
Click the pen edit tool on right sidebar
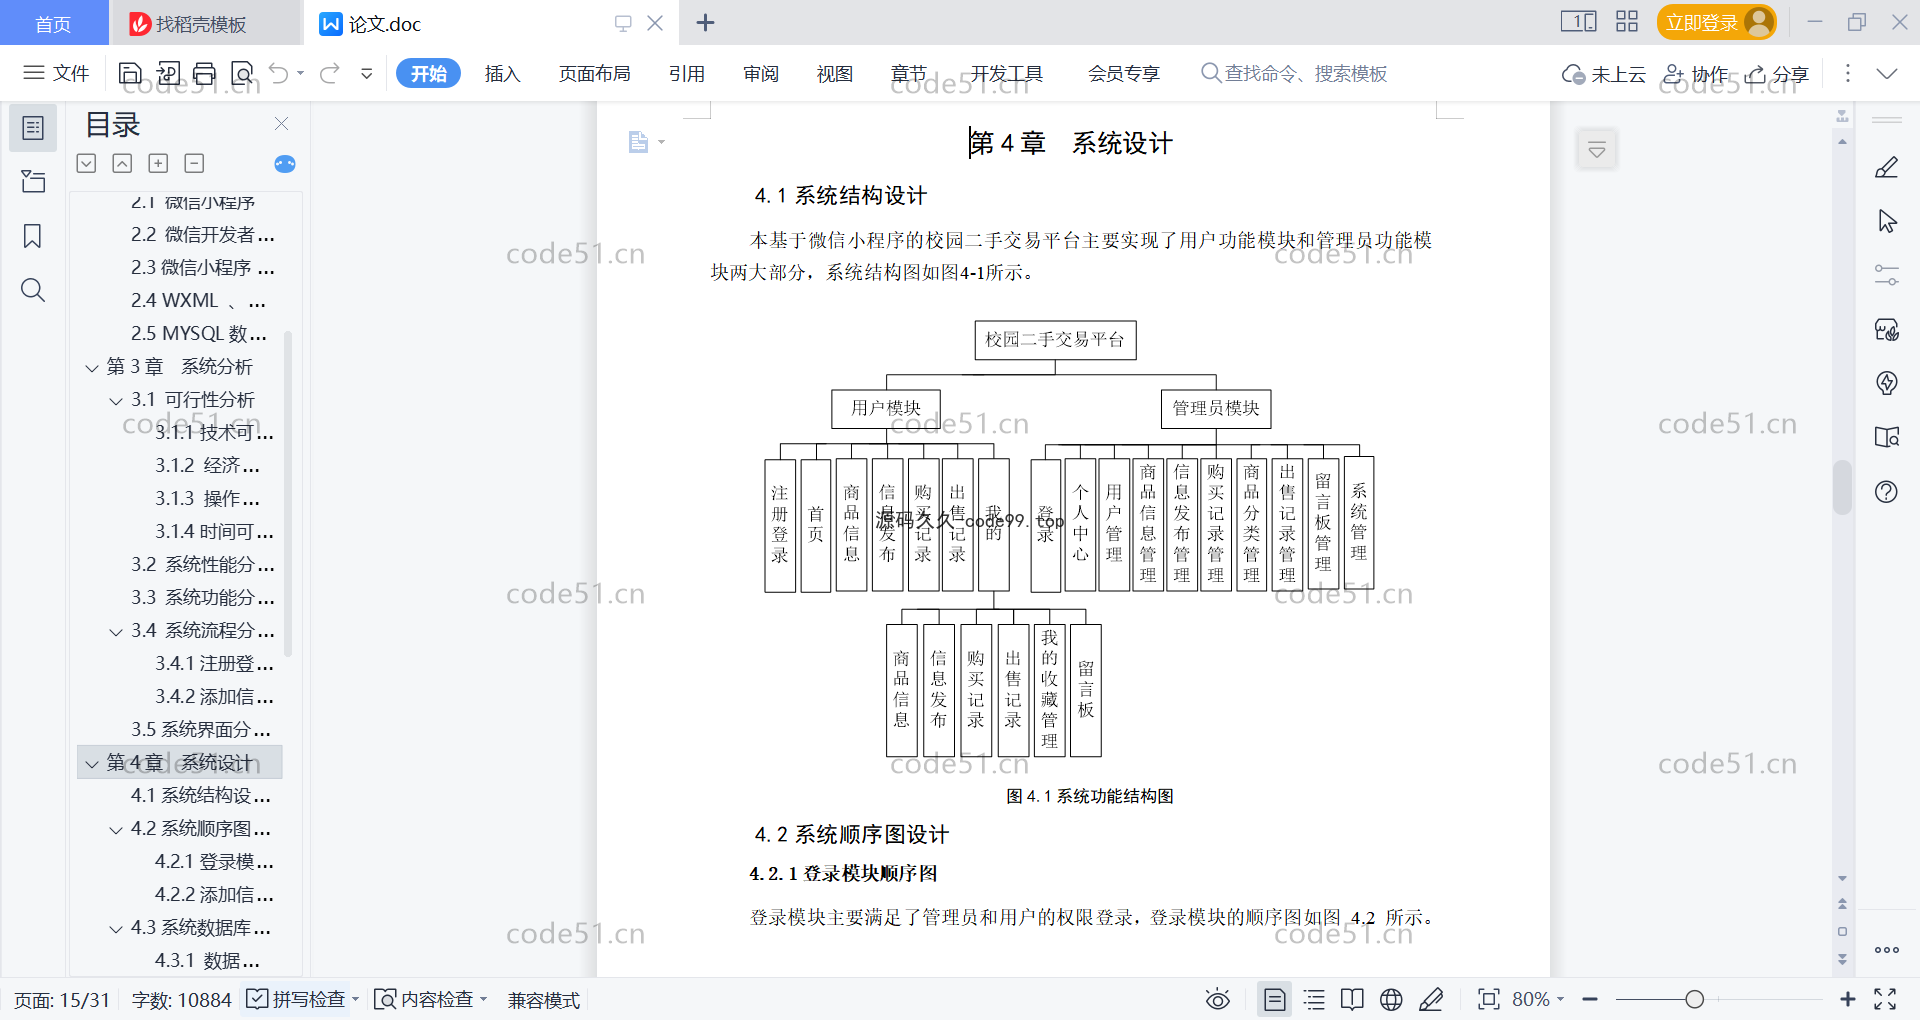coord(1886,167)
